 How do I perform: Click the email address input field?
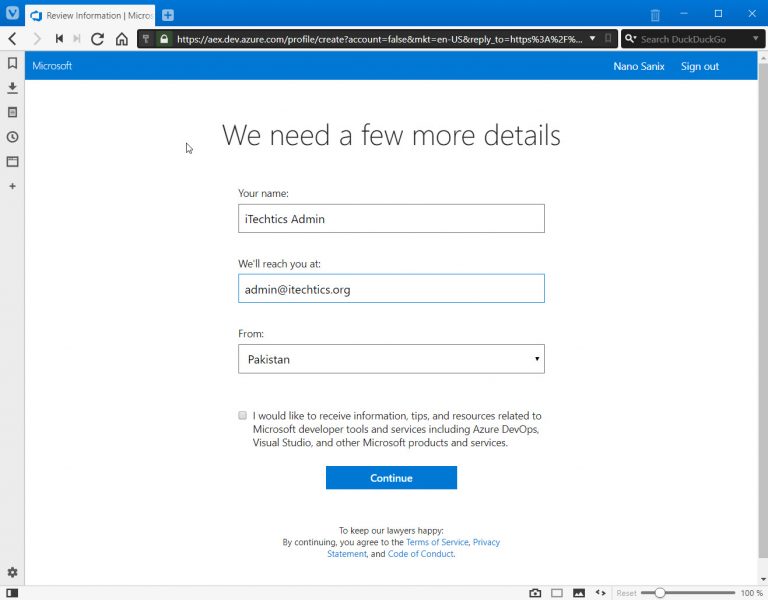[x=391, y=288]
